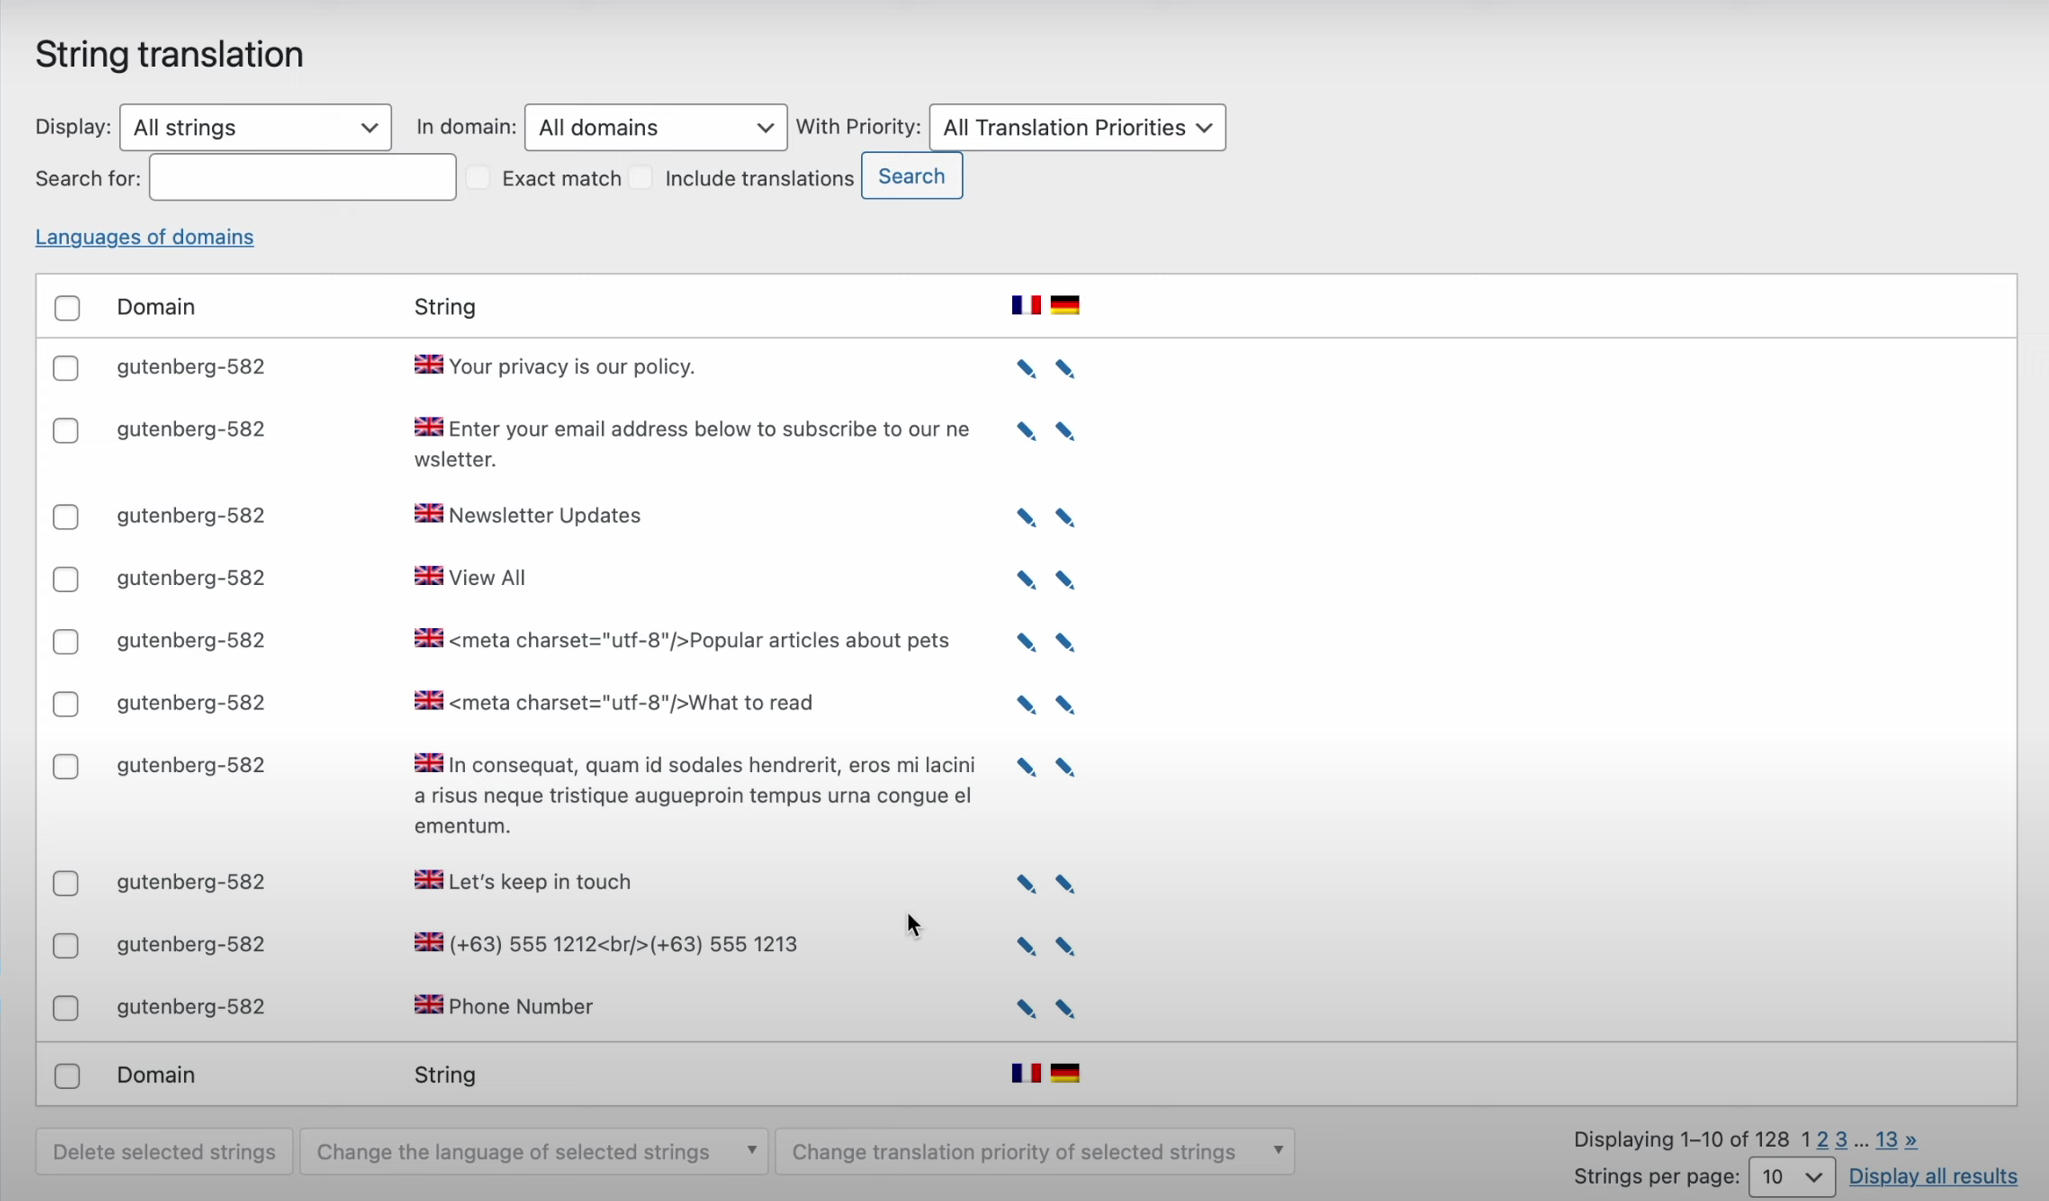Viewport: 2049px width, 1201px height.
Task: Edit French translation of "Your privacy is our policy"
Action: click(1024, 369)
